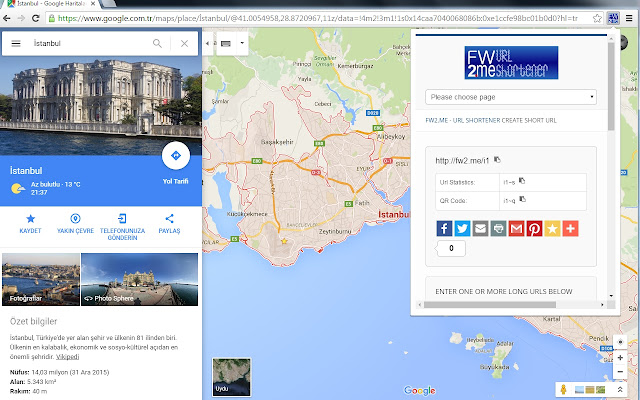Image resolution: width=640 pixels, height=400 pixels.
Task: Click the search magnifier icon
Action: (157, 44)
